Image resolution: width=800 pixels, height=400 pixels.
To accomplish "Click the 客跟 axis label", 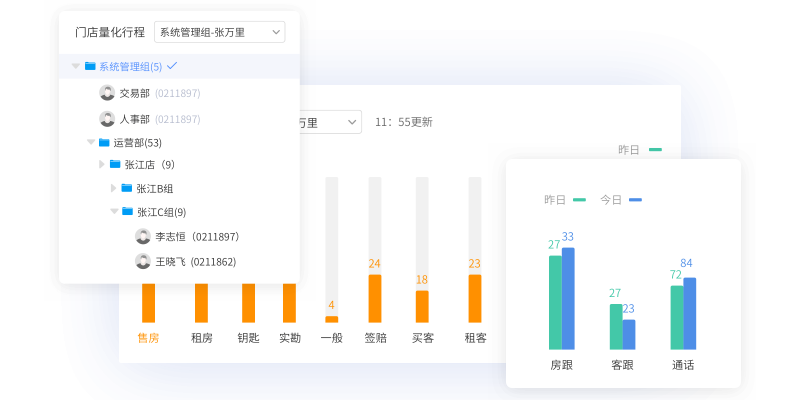I will (x=622, y=365).
